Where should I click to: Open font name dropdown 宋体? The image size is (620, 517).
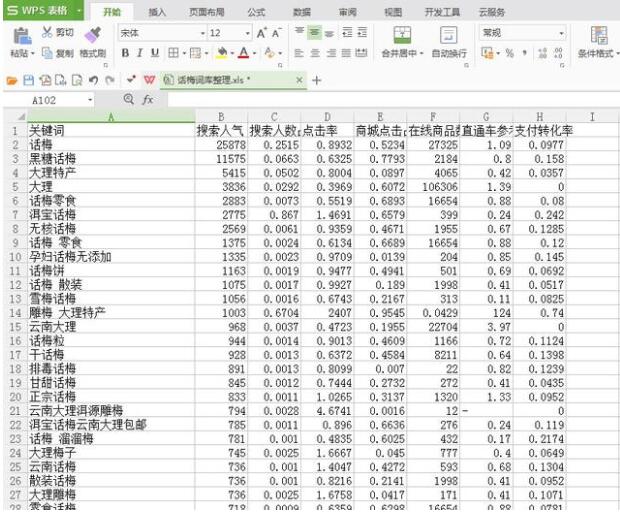tap(203, 34)
